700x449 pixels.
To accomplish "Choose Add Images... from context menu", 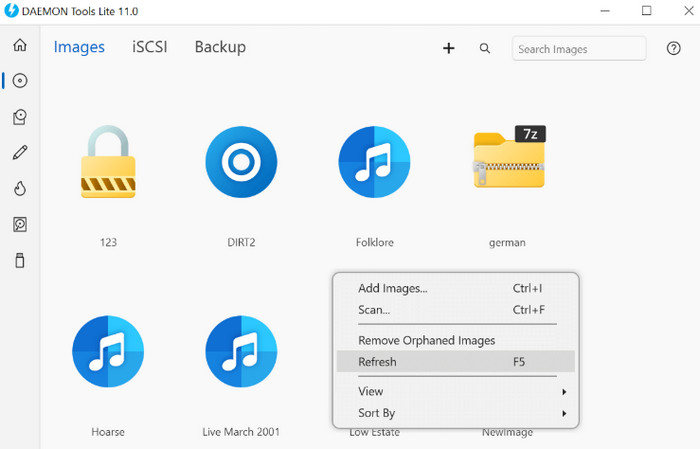I will pyautogui.click(x=456, y=288).
